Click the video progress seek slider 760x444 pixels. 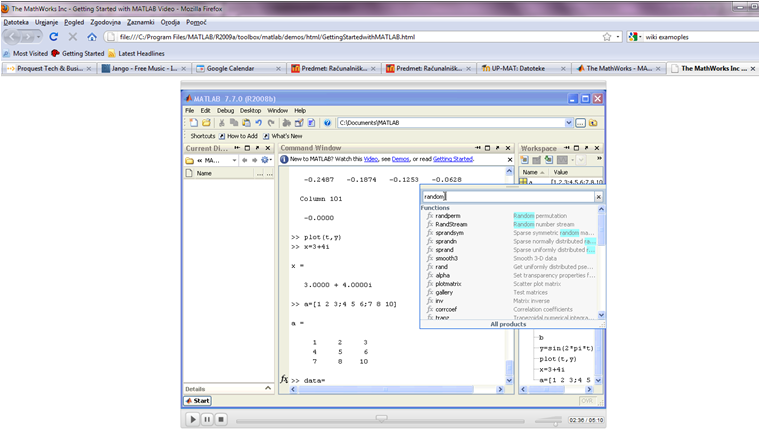(381, 420)
